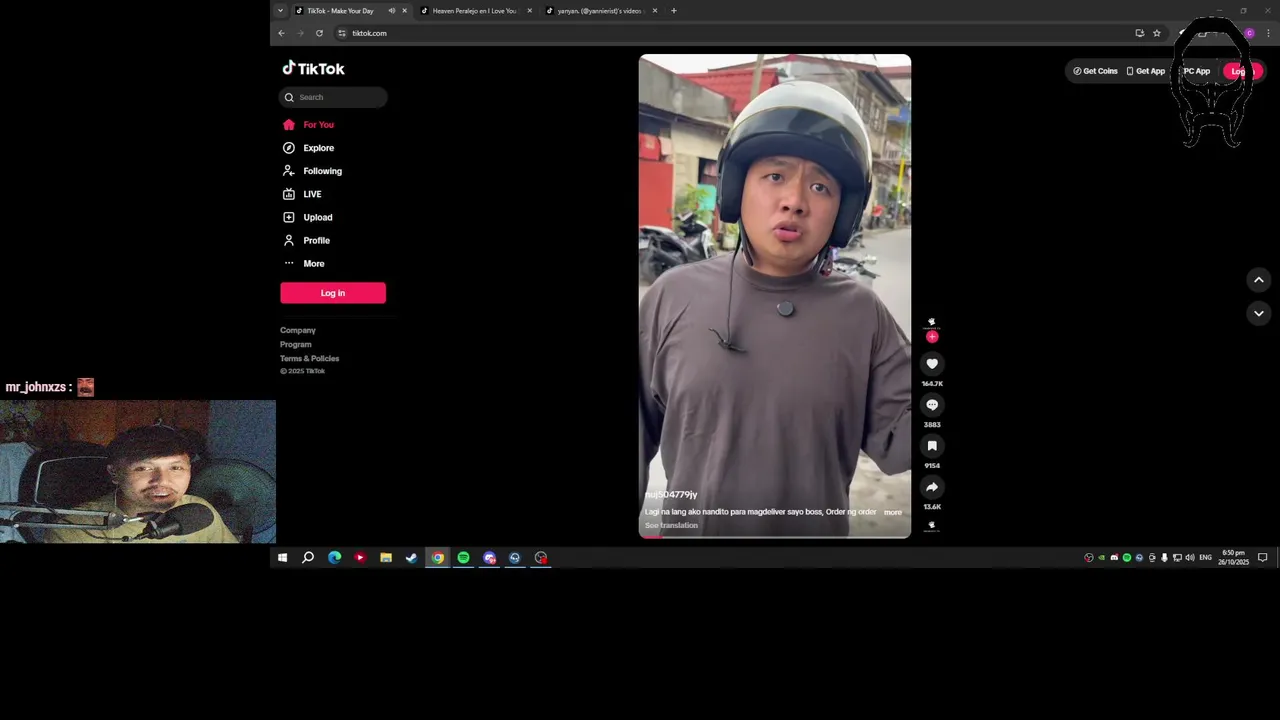This screenshot has width=1280, height=720.
Task: Go to the next video with down arrow
Action: tap(1259, 313)
